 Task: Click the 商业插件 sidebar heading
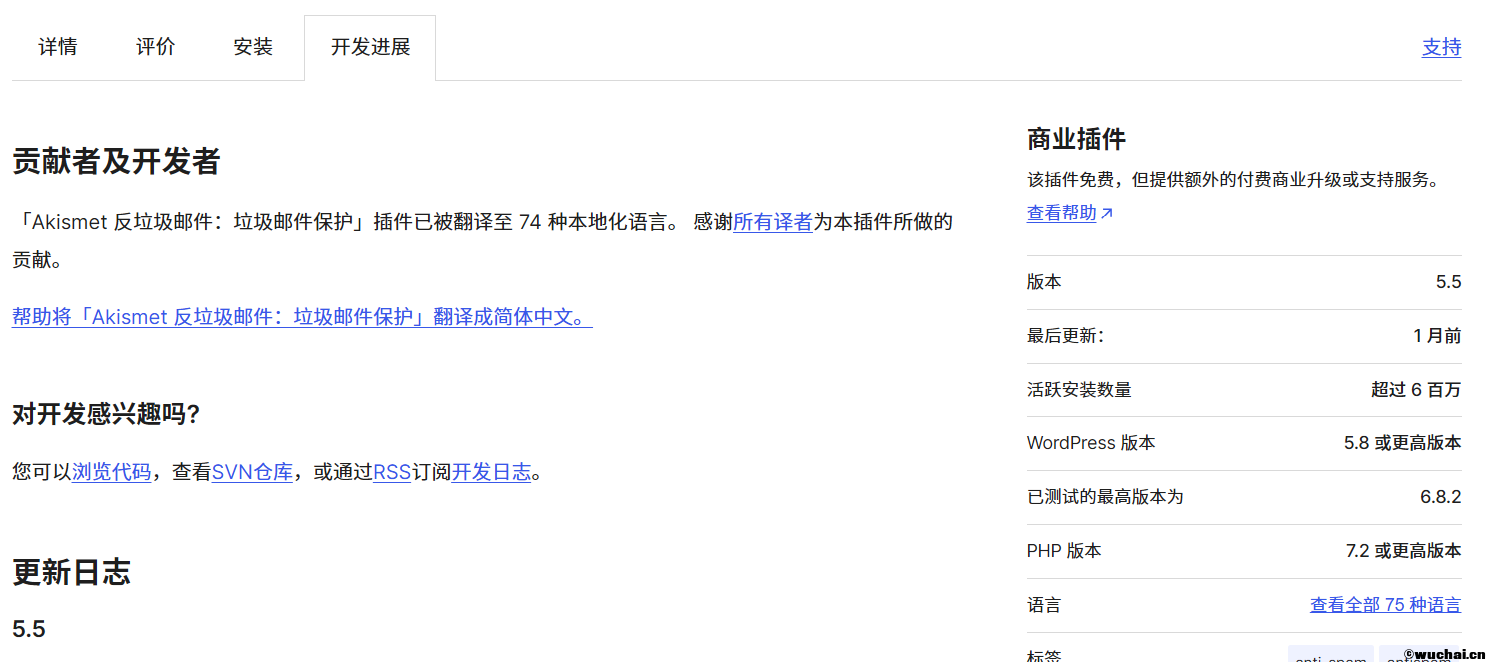point(1076,139)
